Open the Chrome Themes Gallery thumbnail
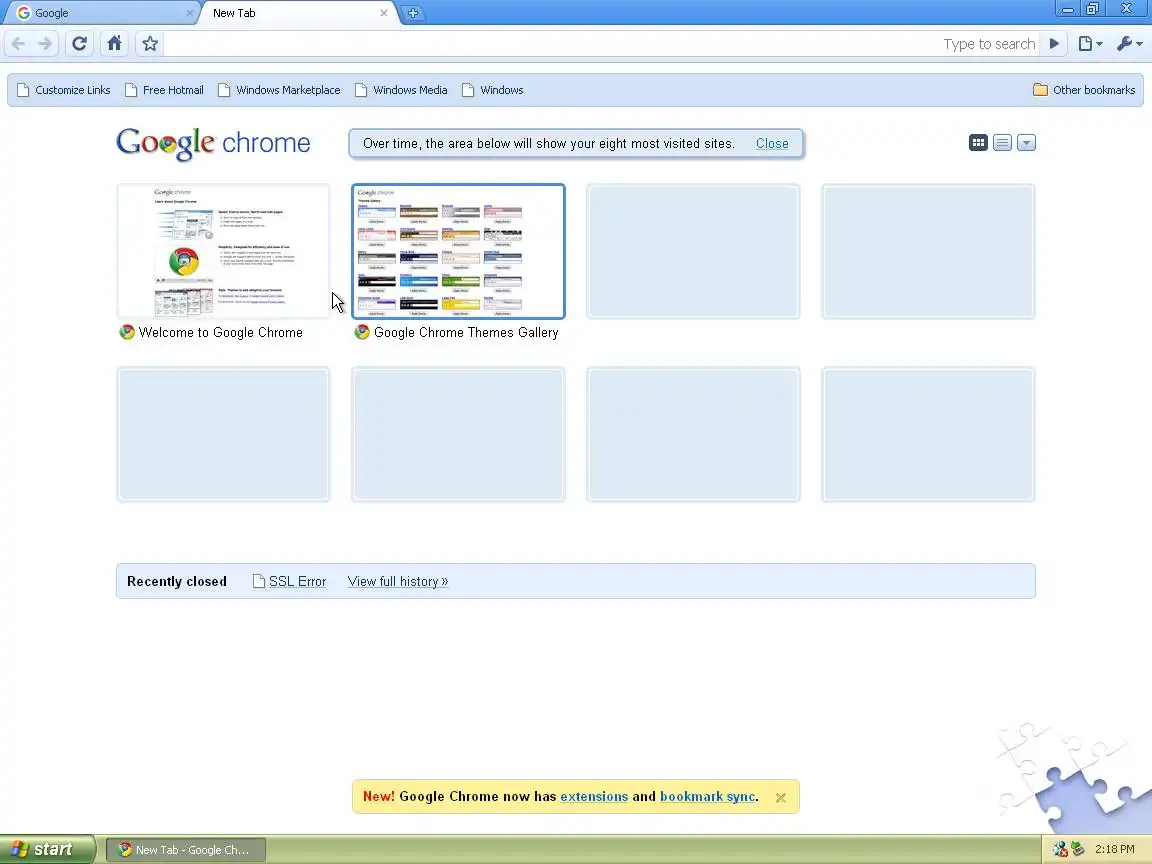 [x=458, y=251]
